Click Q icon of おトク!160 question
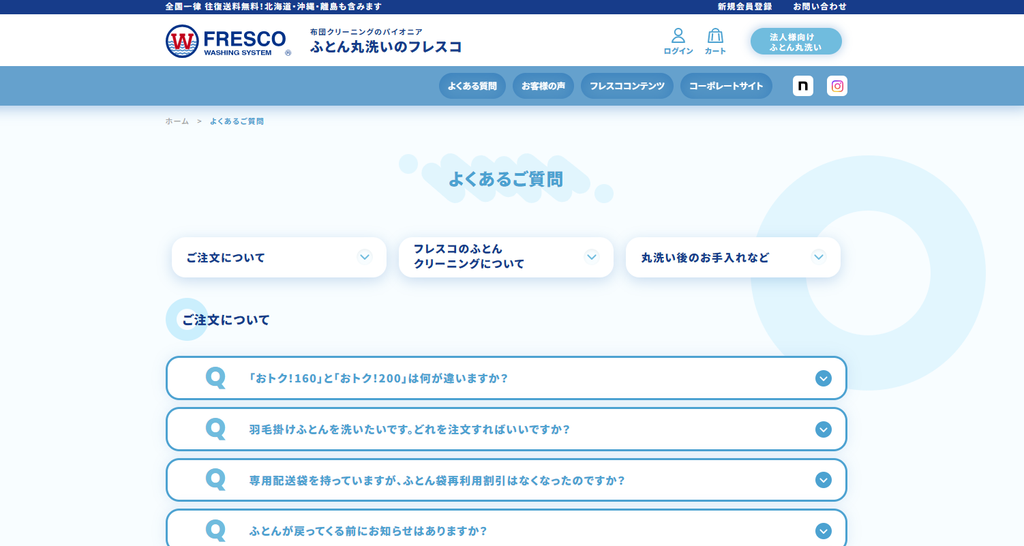Viewport: 1024px width, 546px height. point(216,377)
